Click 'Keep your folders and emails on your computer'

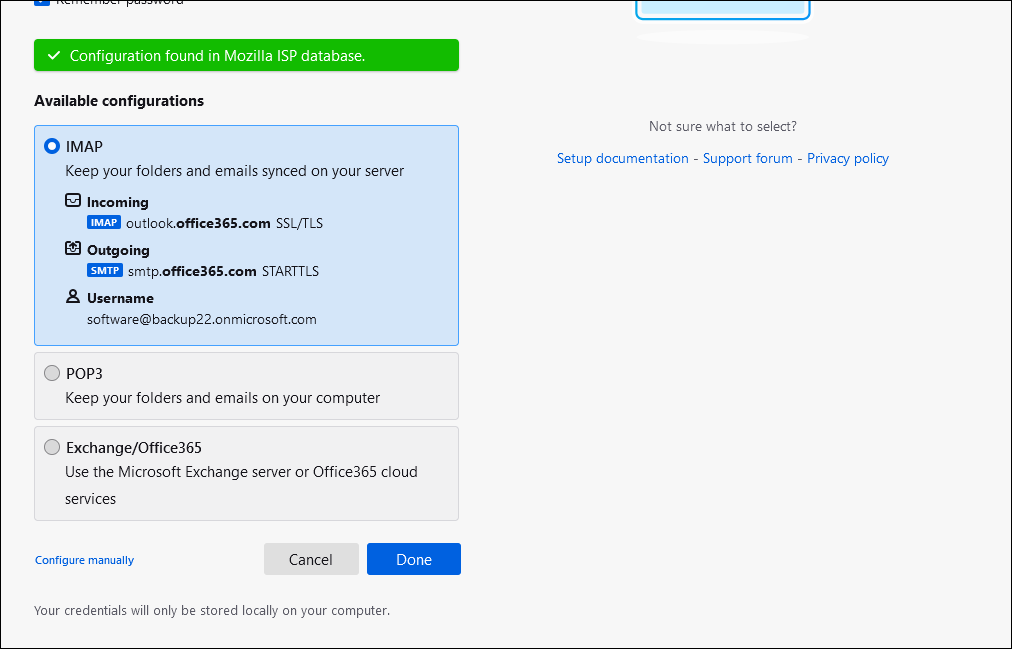[223, 398]
